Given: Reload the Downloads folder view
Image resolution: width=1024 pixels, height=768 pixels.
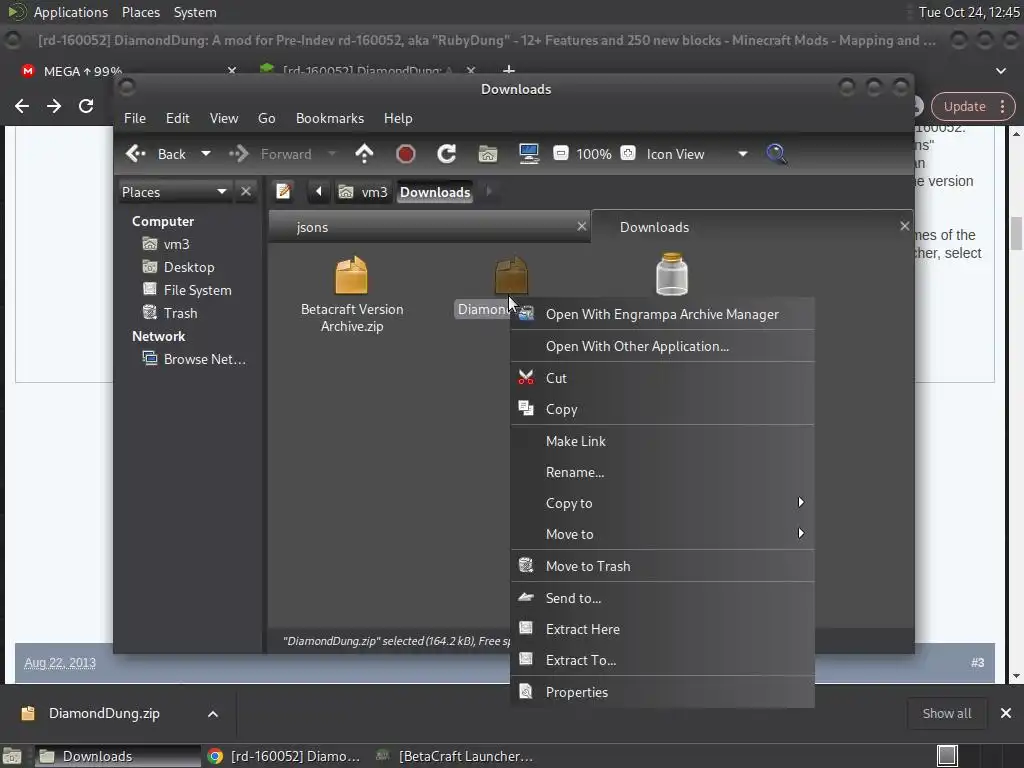Looking at the screenshot, I should click(447, 154).
